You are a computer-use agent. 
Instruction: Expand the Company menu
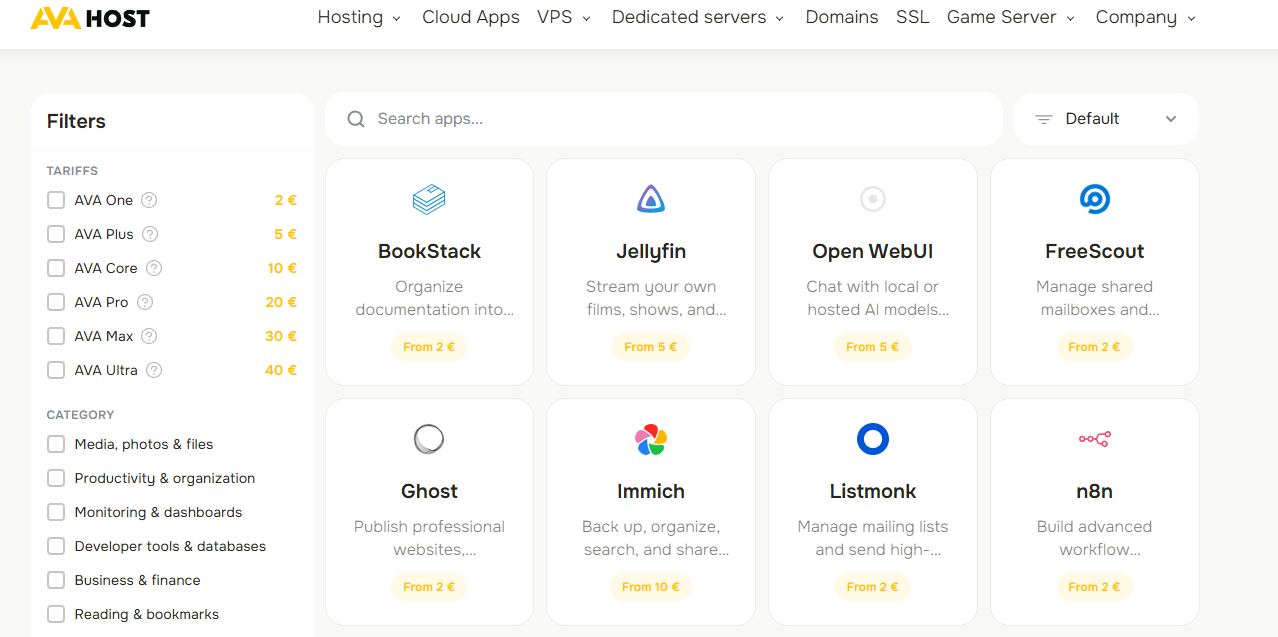1146,17
